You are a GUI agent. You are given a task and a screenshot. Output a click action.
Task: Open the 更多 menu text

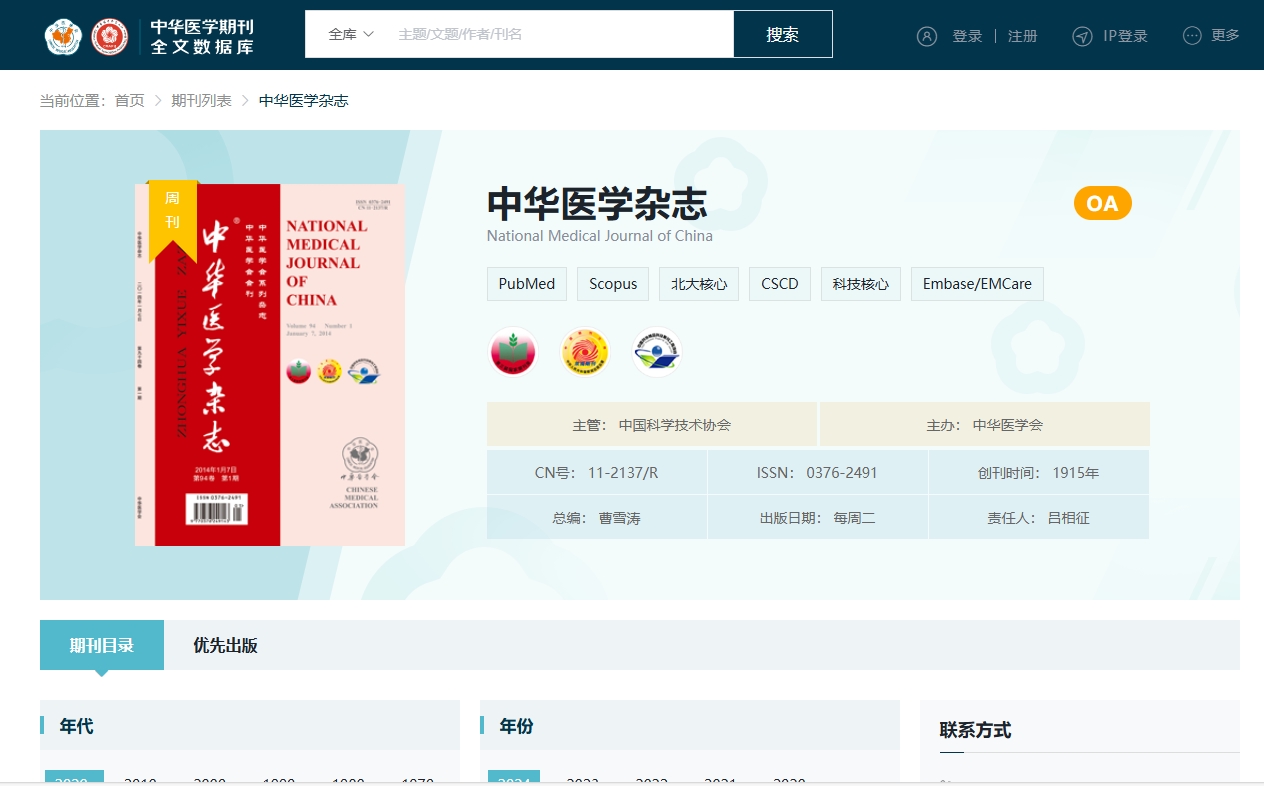[x=1225, y=35]
